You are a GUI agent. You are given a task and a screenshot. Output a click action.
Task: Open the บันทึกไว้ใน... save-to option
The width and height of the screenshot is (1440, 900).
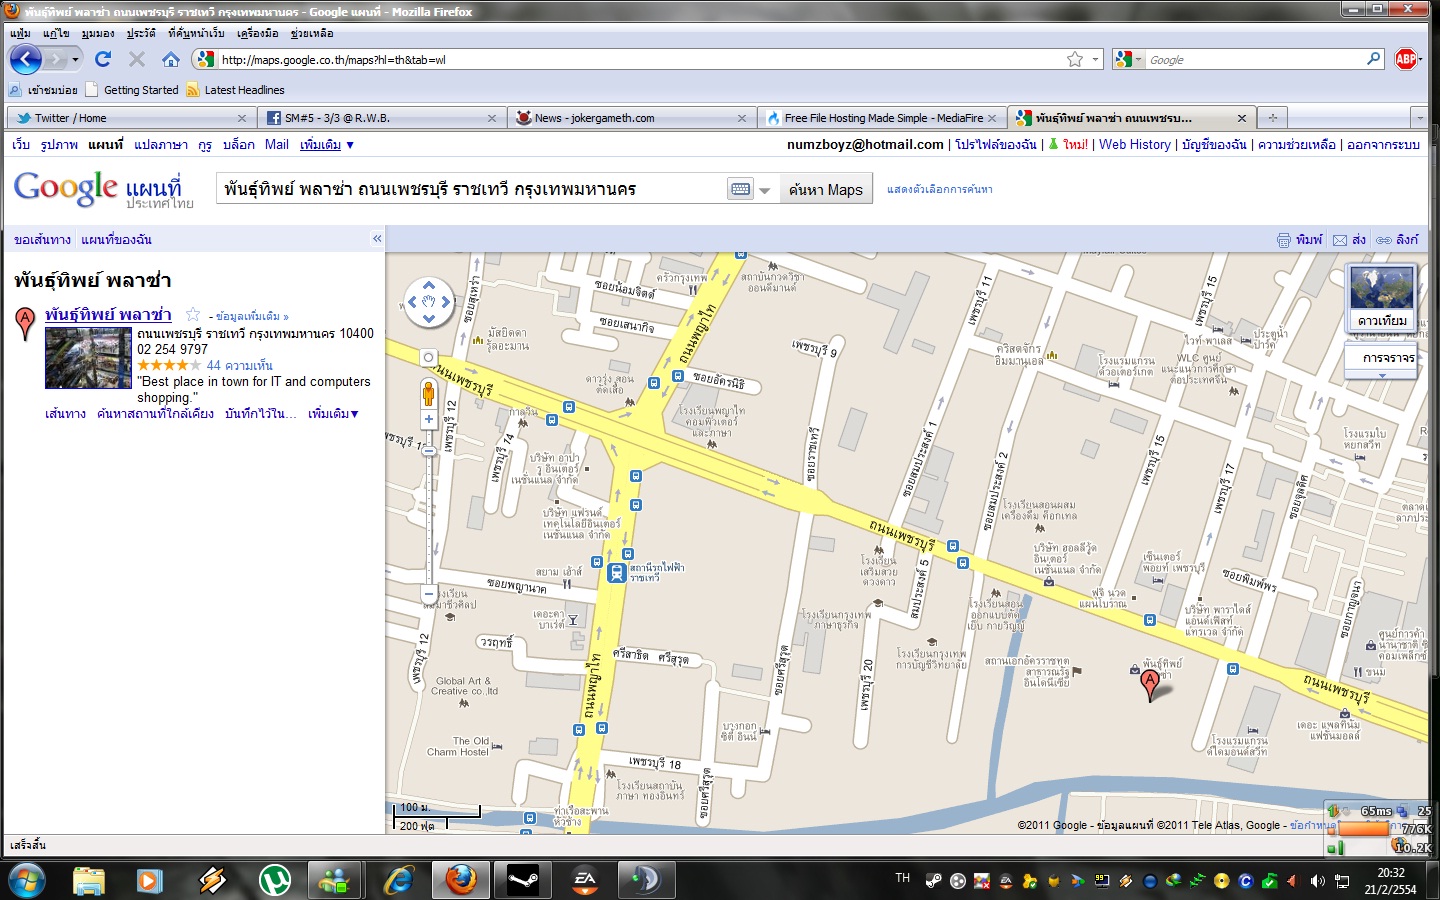point(260,414)
